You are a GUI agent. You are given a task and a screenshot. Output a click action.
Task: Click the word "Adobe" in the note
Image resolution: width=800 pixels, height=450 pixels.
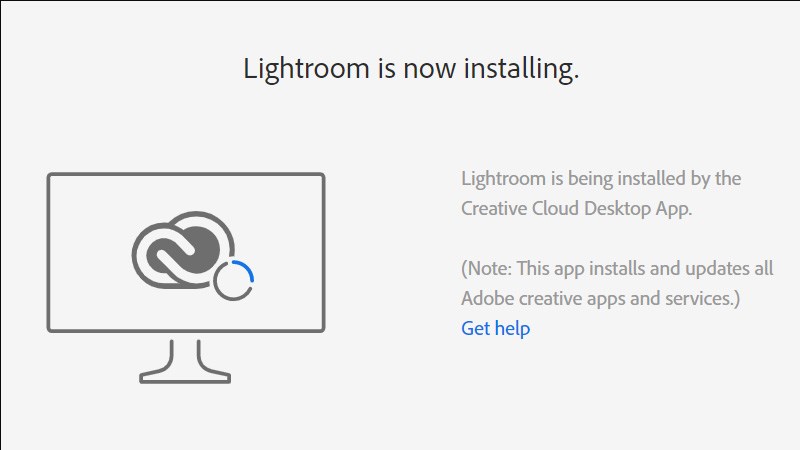pyautogui.click(x=487, y=299)
